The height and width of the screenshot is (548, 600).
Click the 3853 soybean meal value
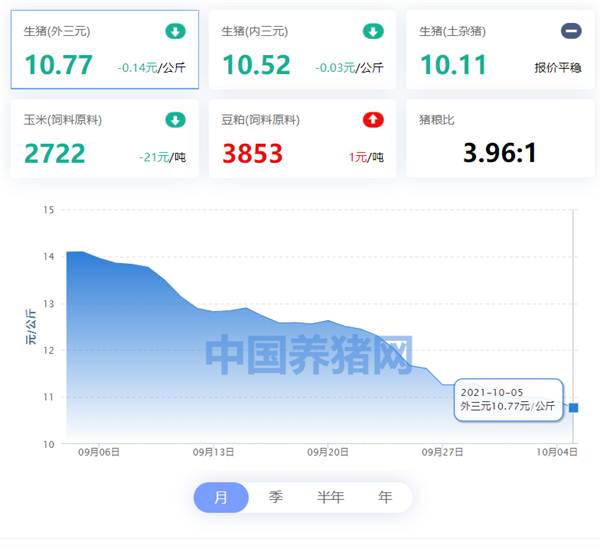pyautogui.click(x=253, y=153)
